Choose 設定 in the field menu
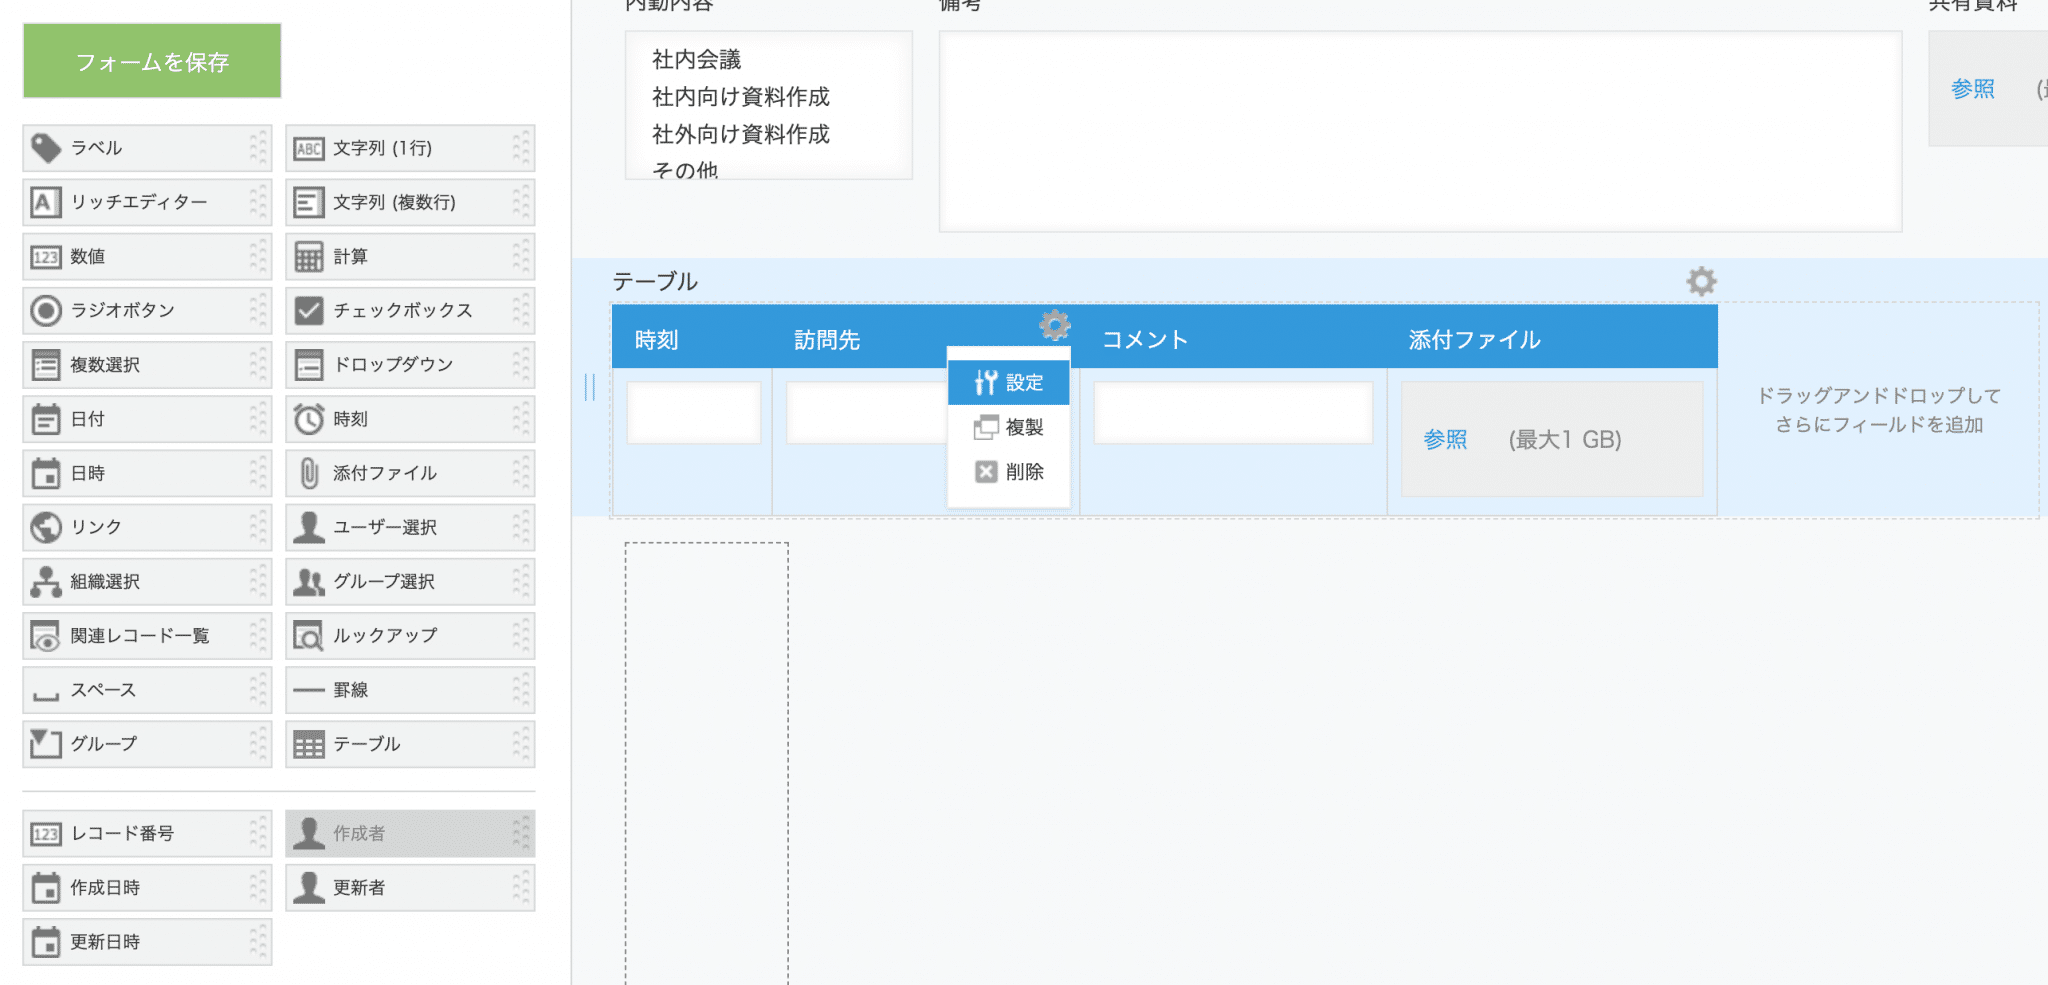The image size is (2048, 985). point(1008,382)
